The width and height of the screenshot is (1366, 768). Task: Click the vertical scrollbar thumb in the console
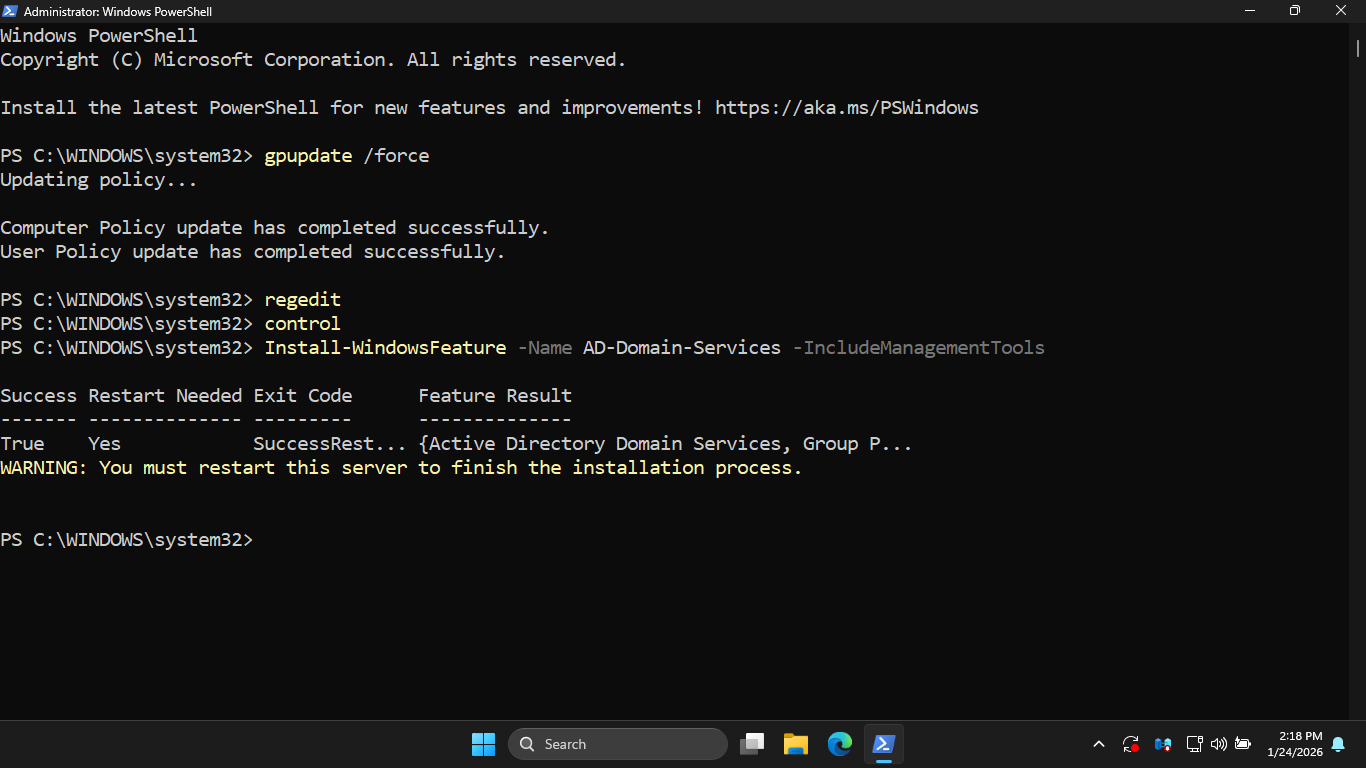click(x=1358, y=47)
